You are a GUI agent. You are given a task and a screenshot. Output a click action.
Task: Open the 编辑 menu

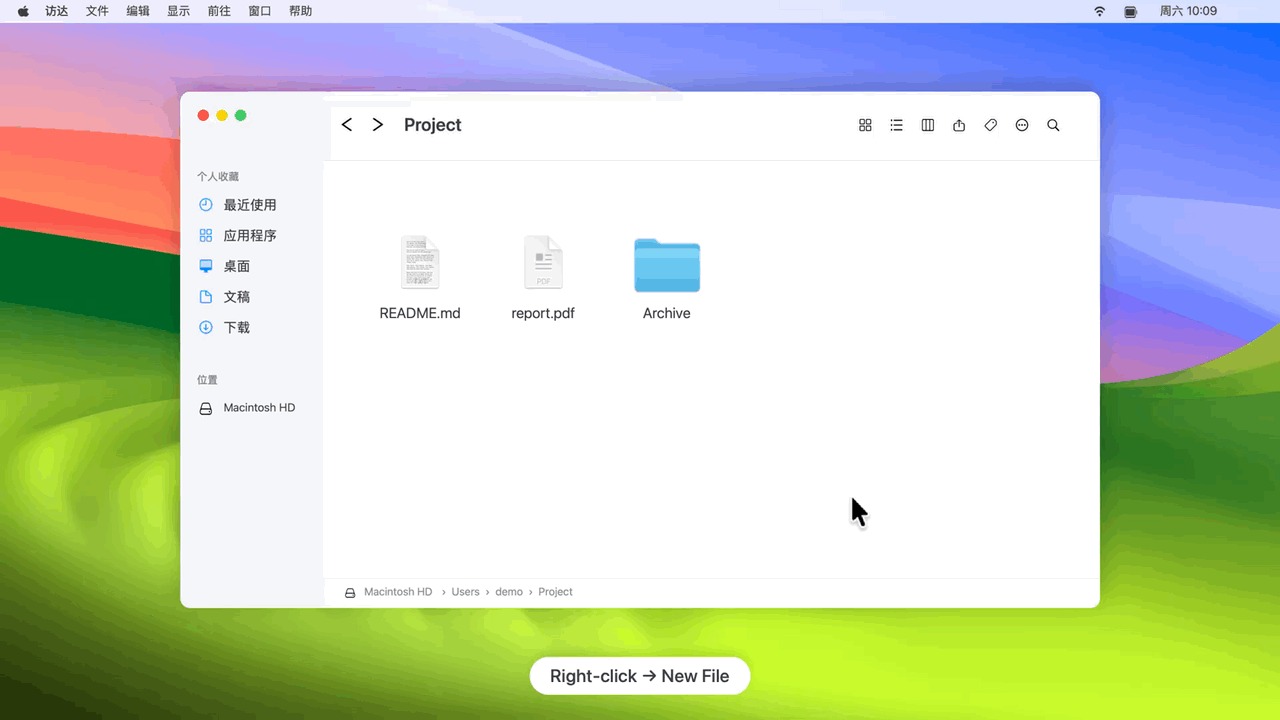click(138, 11)
